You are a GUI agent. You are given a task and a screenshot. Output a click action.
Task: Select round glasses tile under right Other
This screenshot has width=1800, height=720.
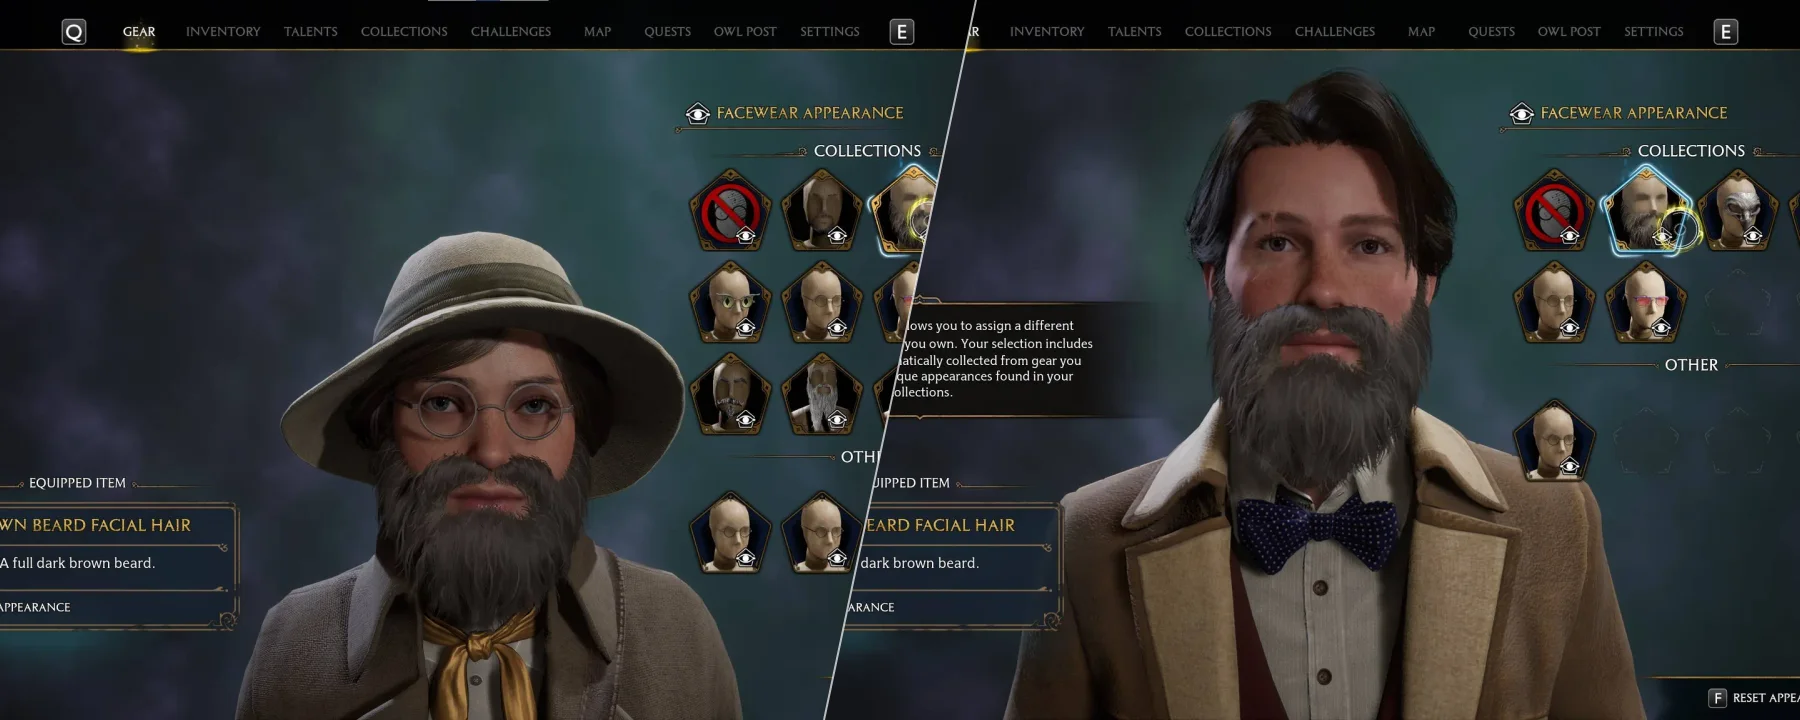tap(1555, 441)
